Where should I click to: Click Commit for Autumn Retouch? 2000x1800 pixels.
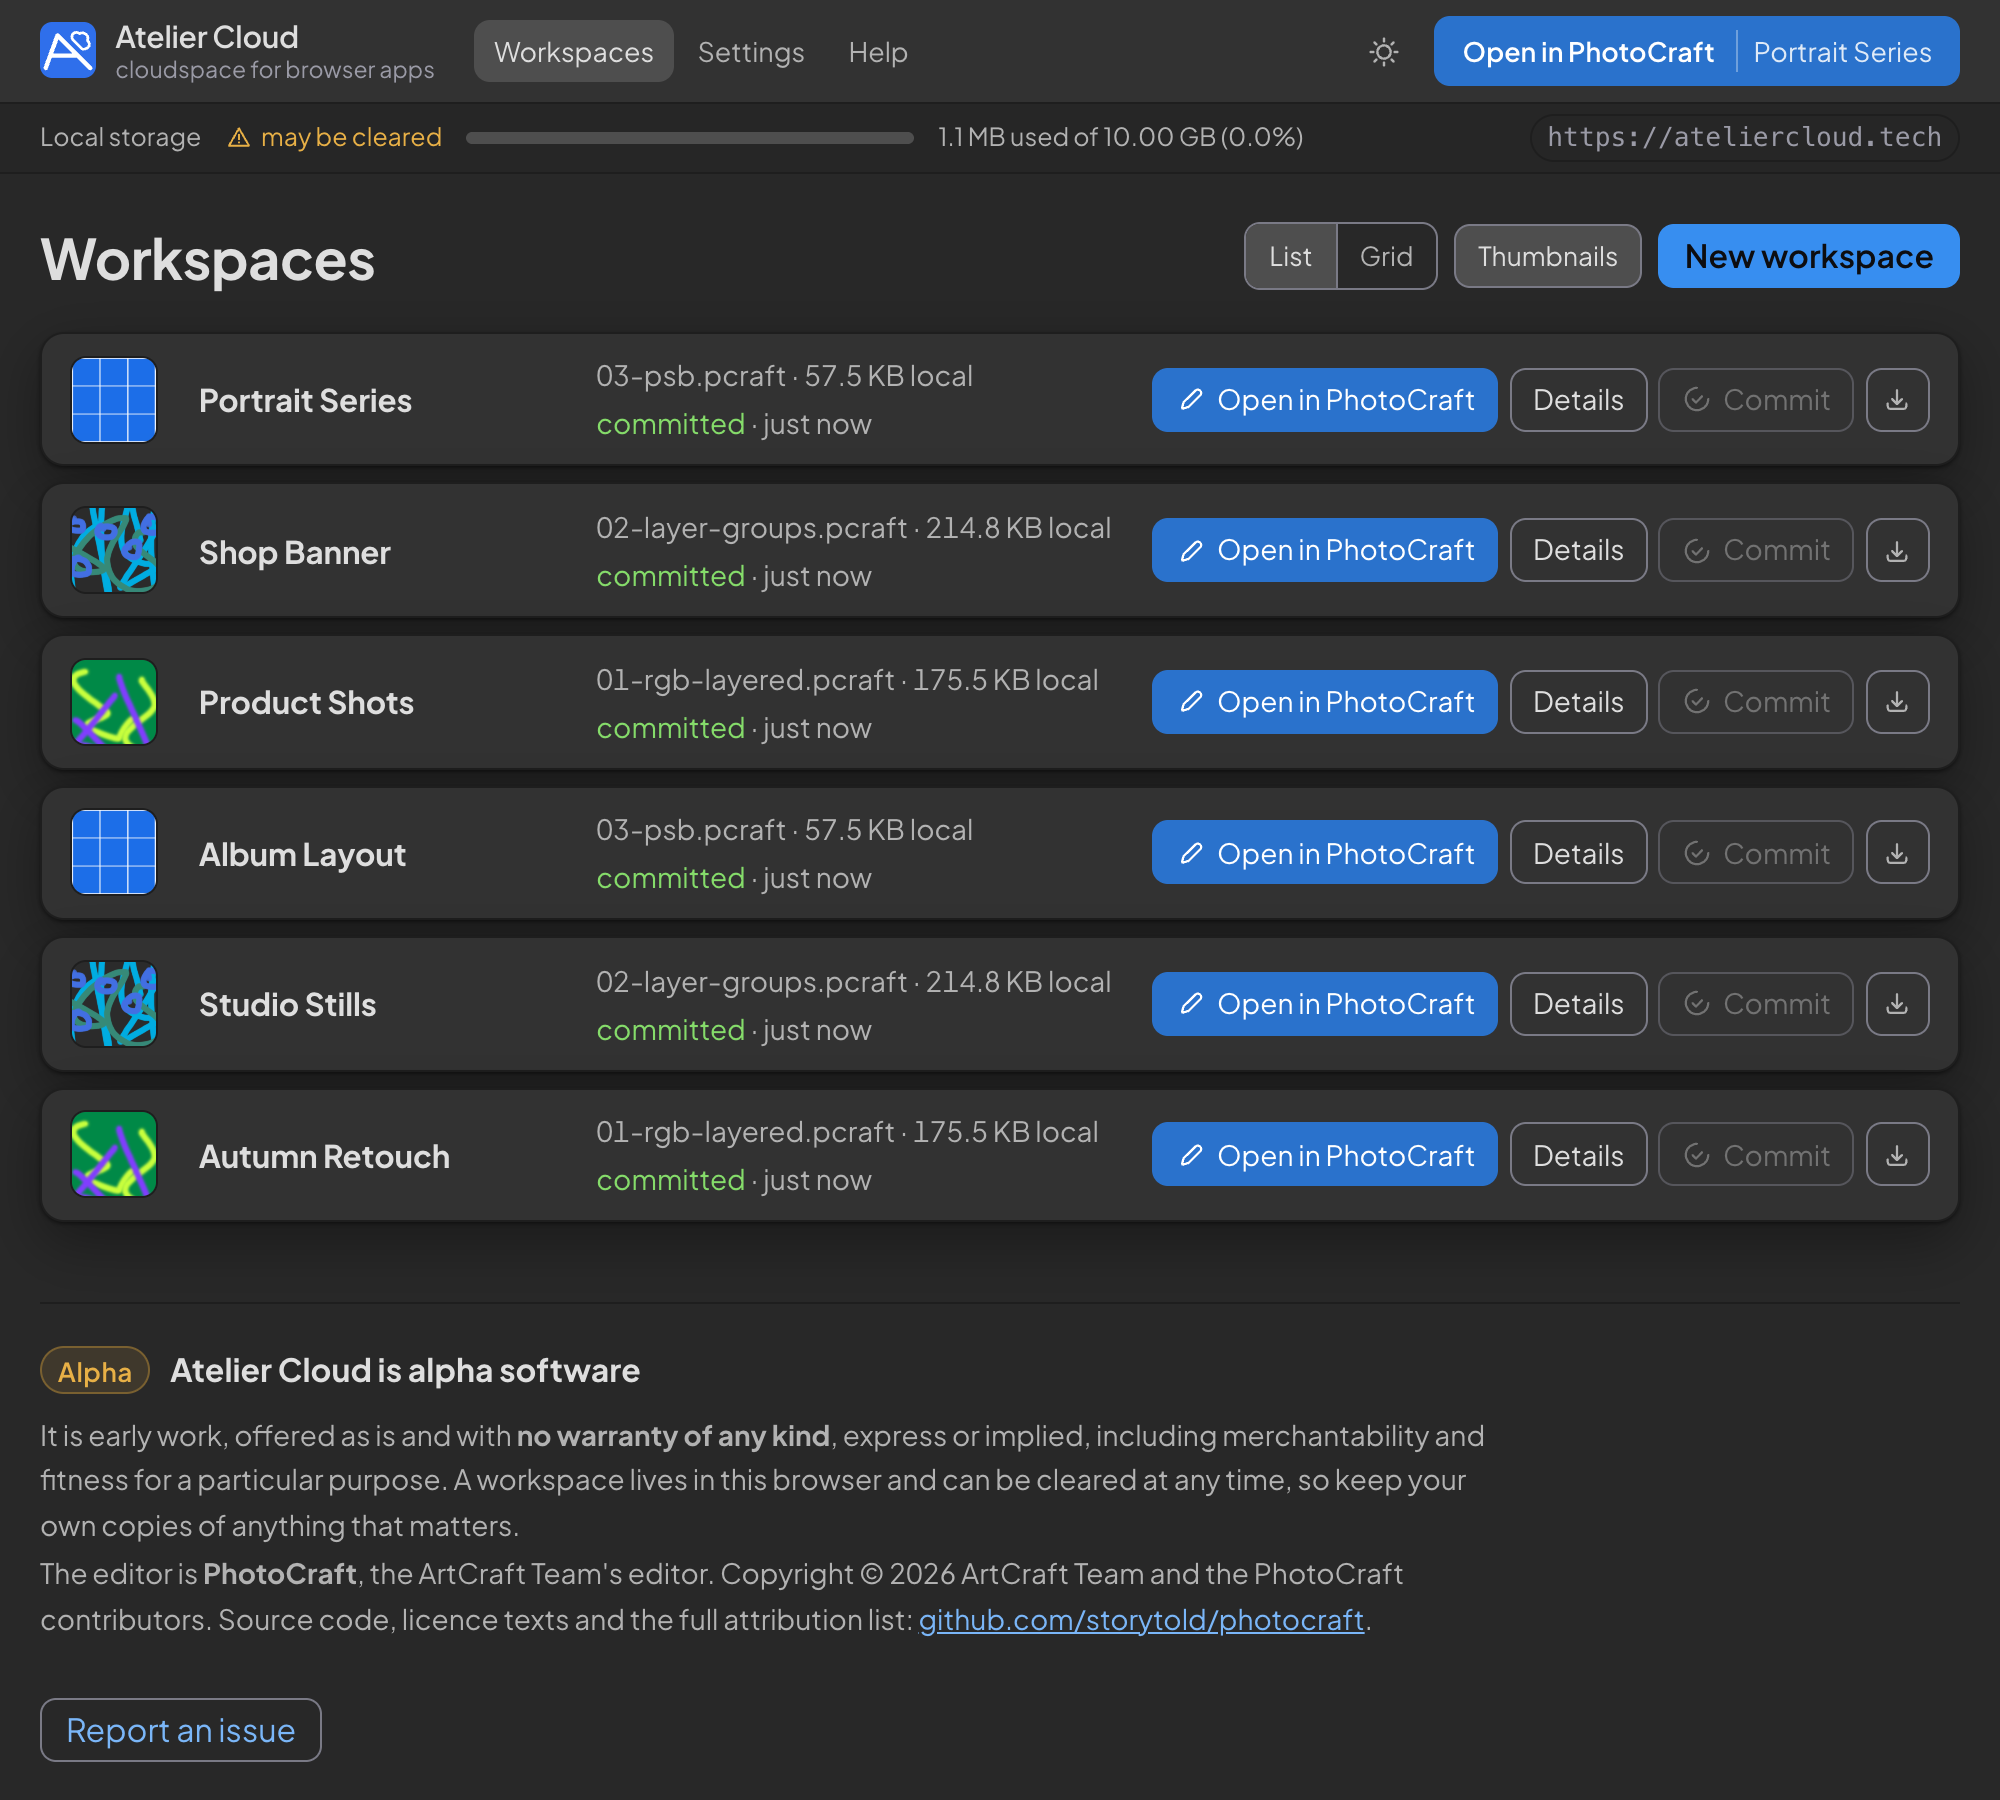tap(1756, 1154)
